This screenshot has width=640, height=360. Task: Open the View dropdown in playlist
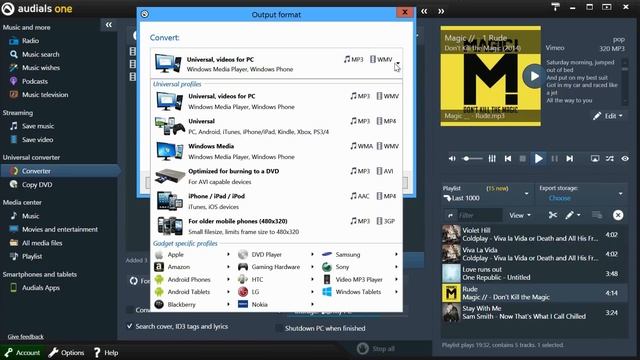click(520, 215)
